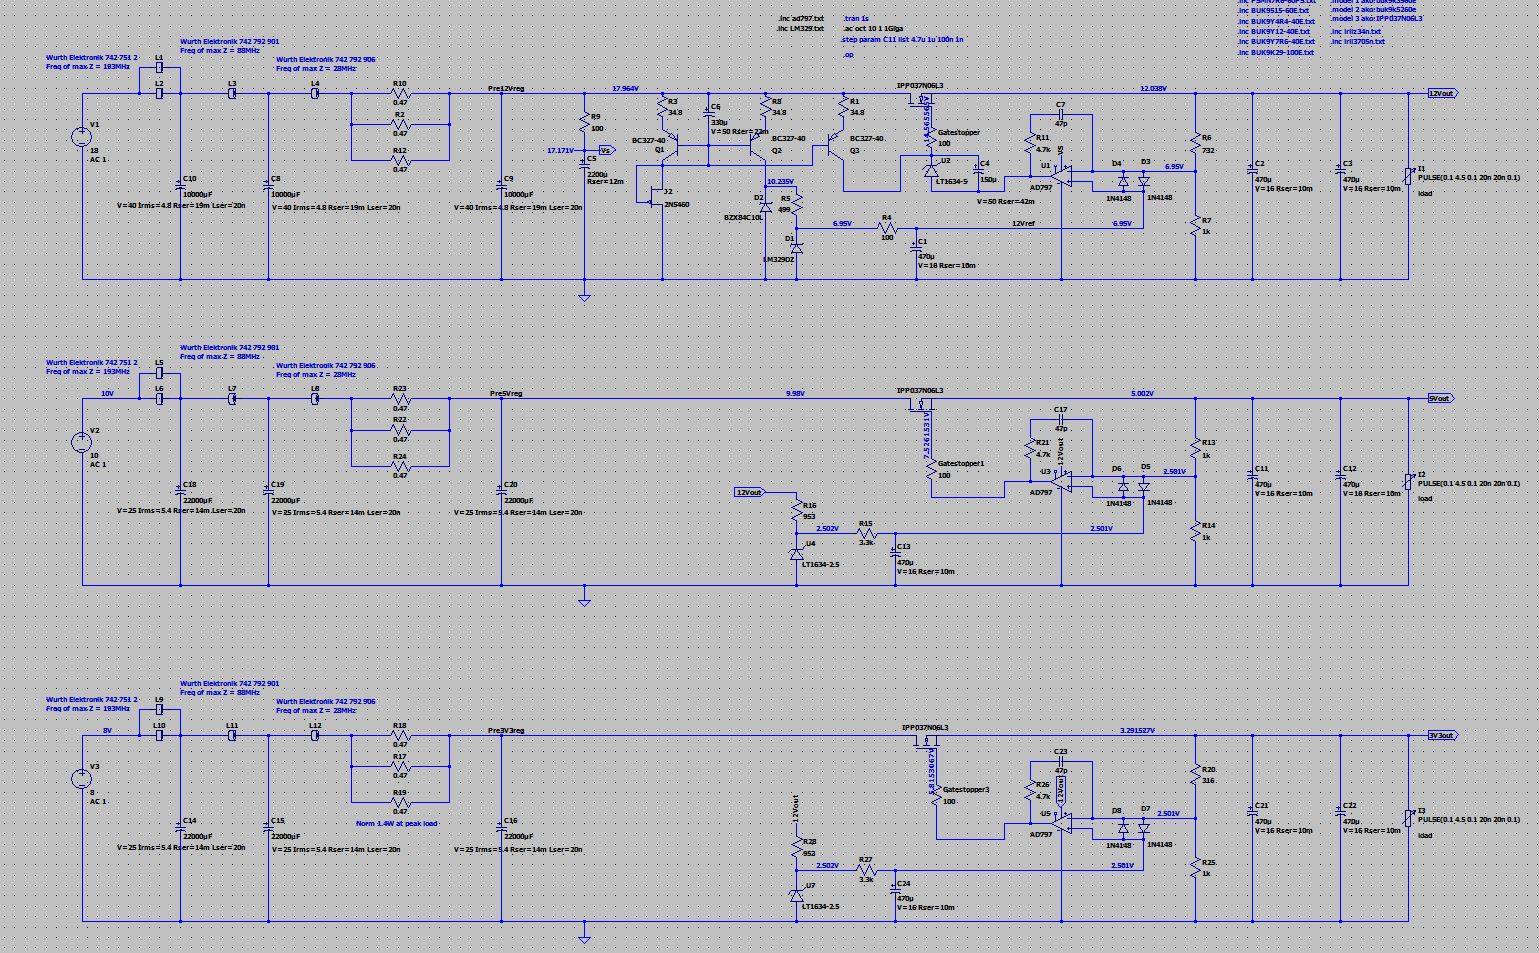Click Gatestopper1 resistor label
The image size is (1539, 953).
(x=961, y=464)
